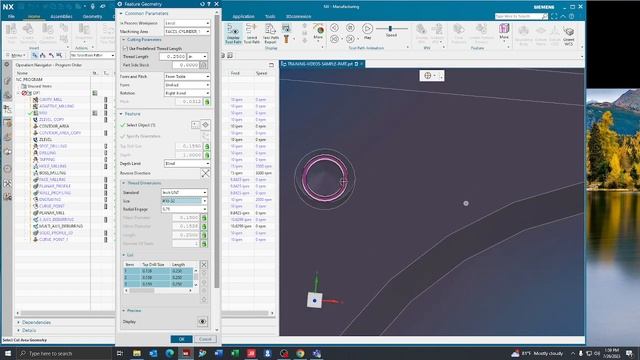Select MULTI_AXIS_DEBURRING operation

(61, 226)
